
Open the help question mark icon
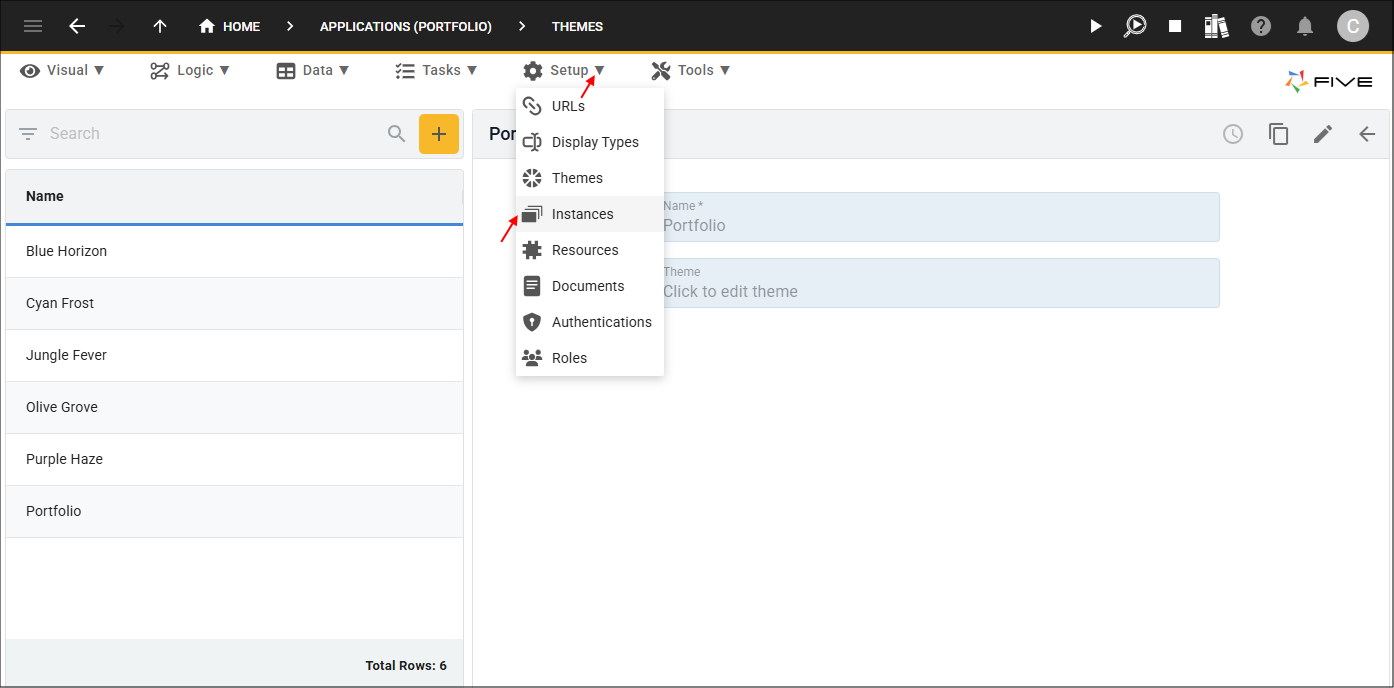[x=1261, y=26]
